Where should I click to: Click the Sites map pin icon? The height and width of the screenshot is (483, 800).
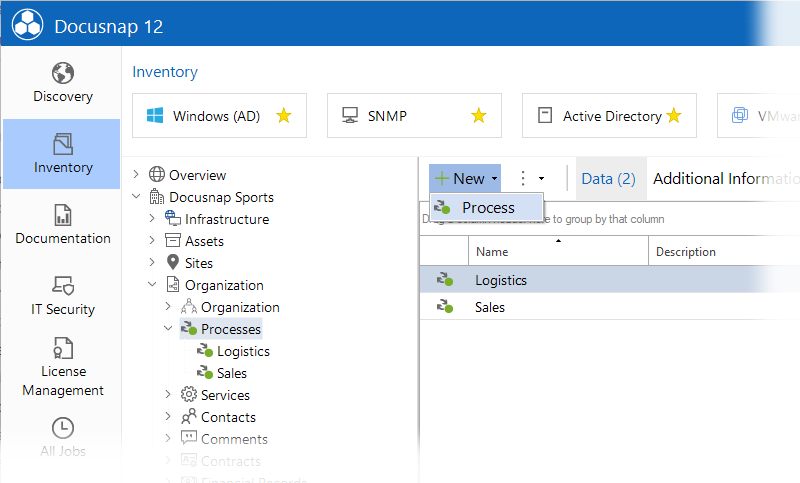coord(173,262)
